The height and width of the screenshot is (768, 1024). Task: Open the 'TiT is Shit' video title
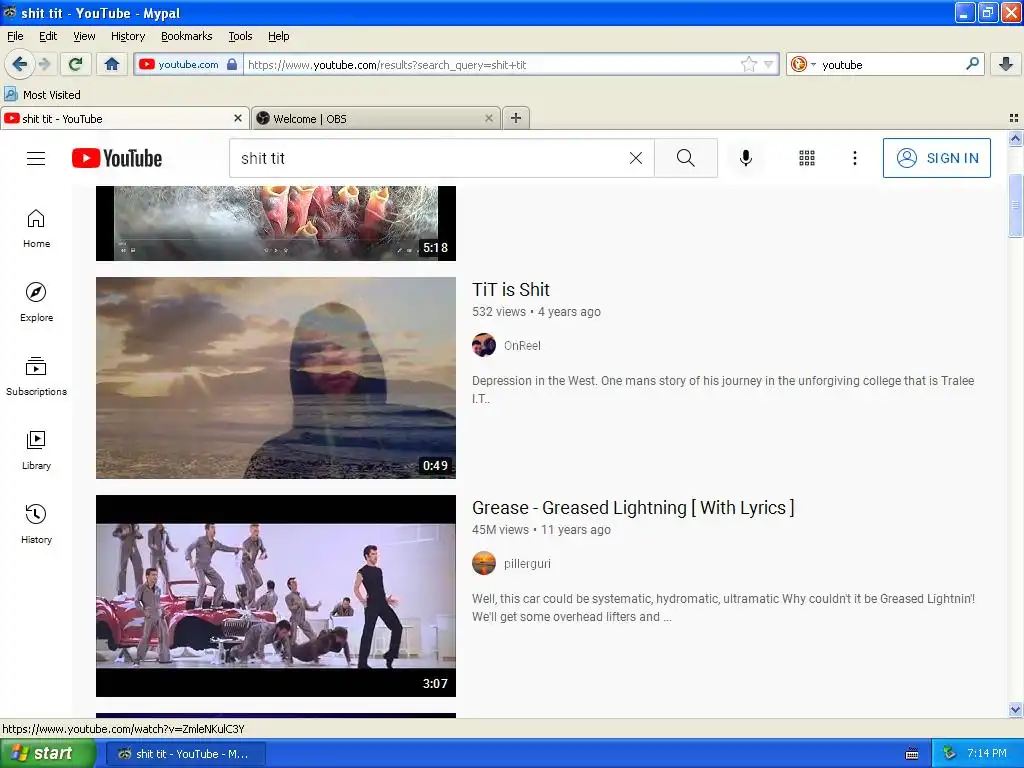pos(511,289)
